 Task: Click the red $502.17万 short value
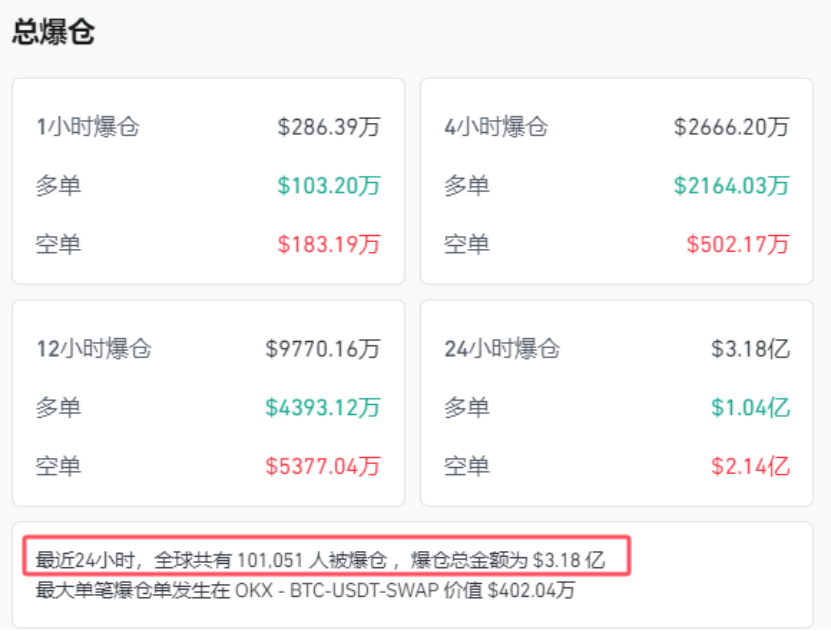pyautogui.click(x=737, y=243)
